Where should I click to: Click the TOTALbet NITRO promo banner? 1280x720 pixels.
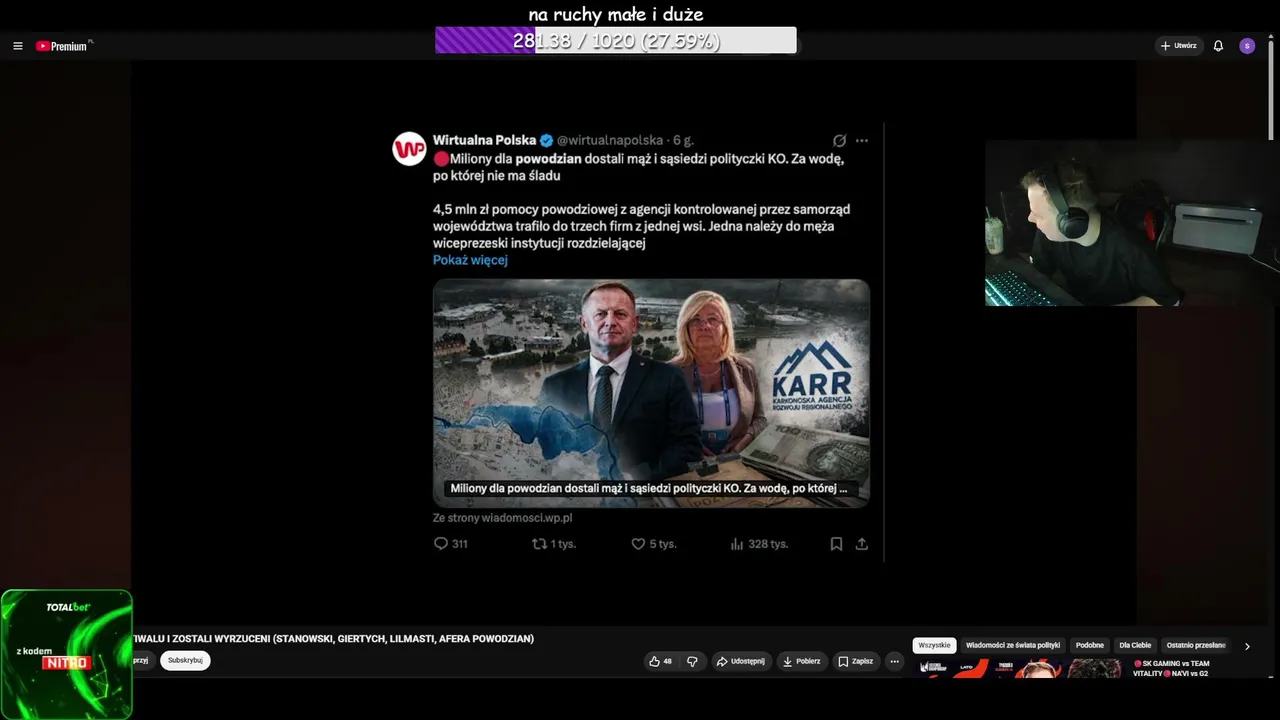coord(66,654)
